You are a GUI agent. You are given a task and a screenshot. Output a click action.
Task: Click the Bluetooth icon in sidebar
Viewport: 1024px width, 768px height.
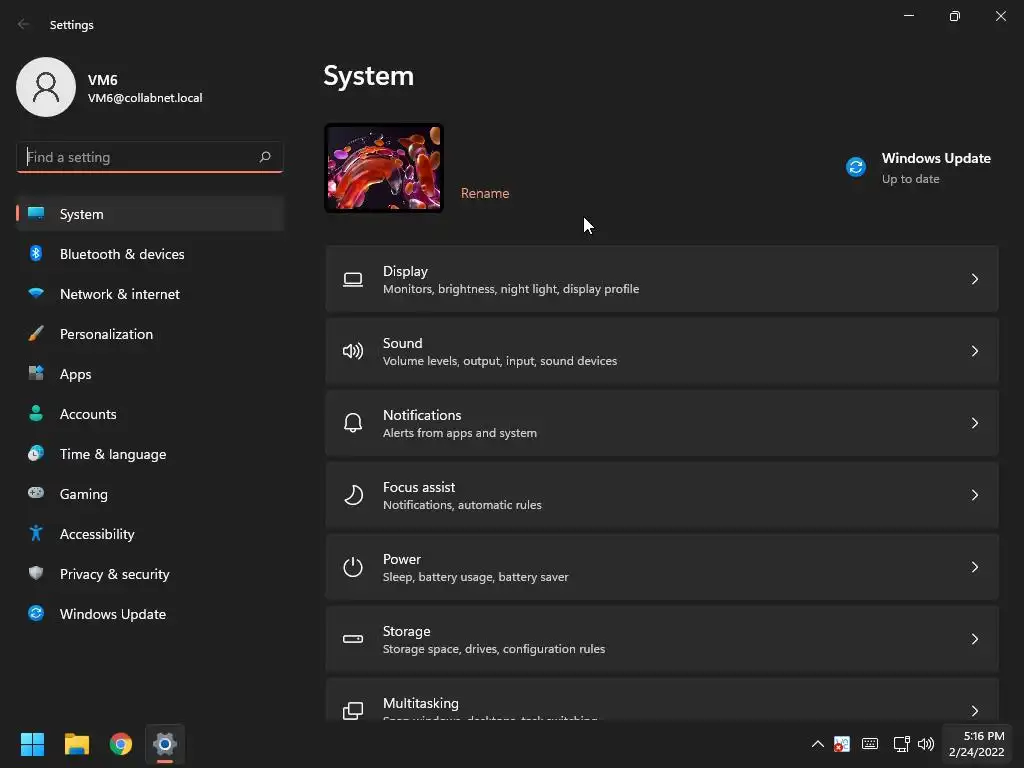point(36,253)
